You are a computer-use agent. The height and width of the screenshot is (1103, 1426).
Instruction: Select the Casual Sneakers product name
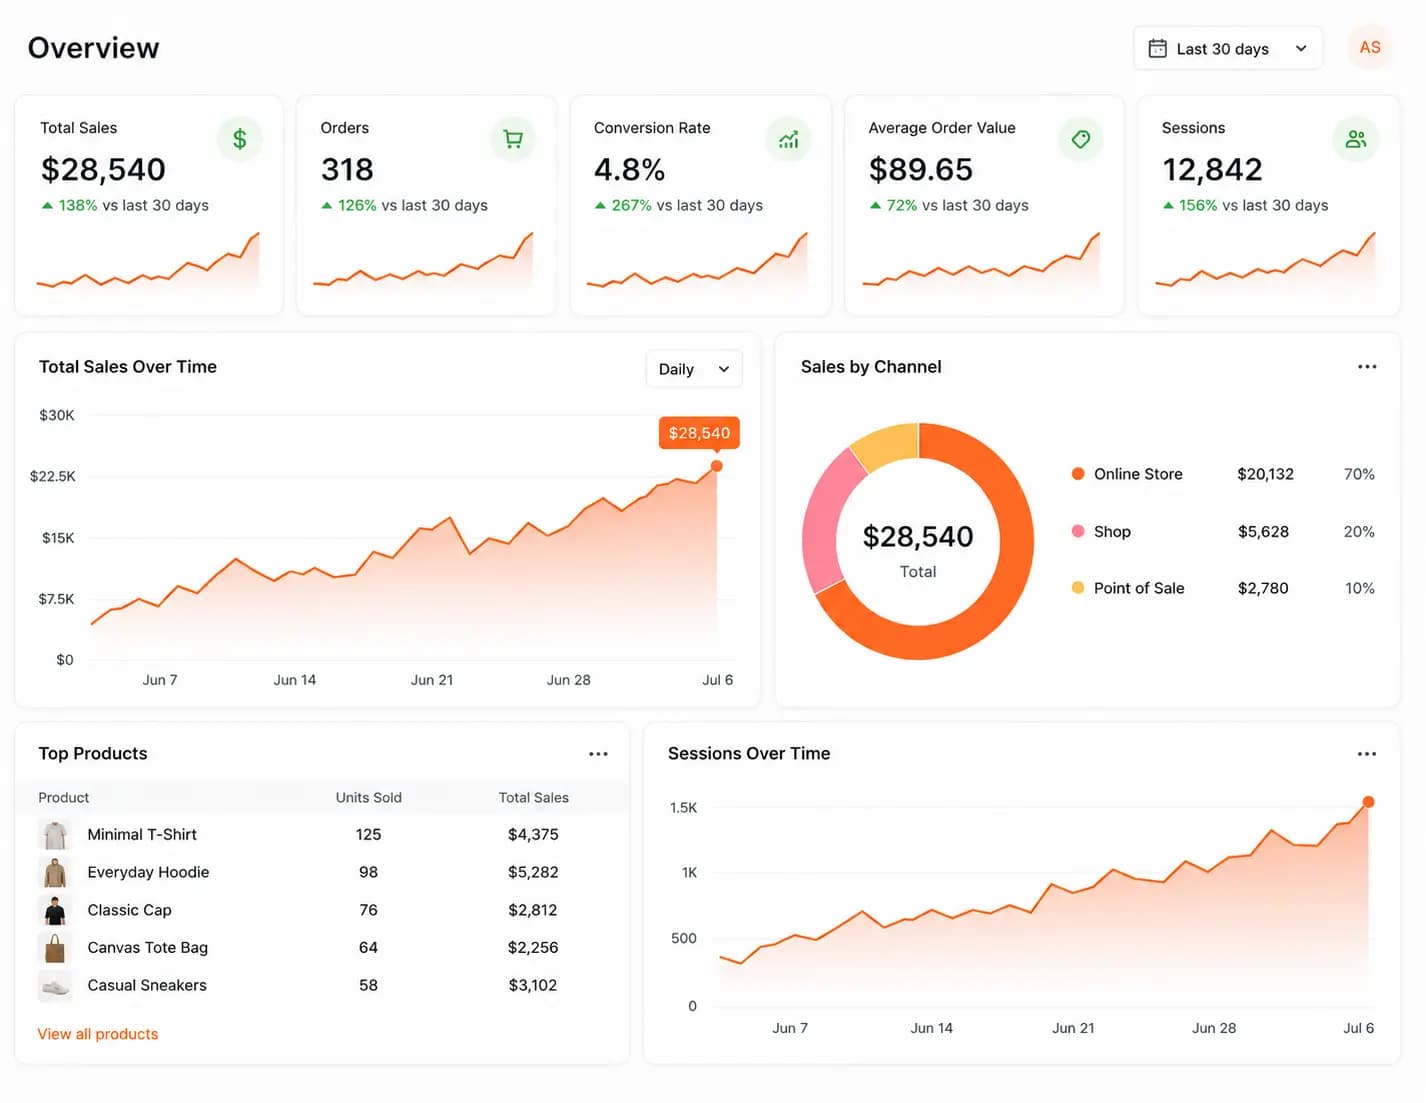pos(147,985)
